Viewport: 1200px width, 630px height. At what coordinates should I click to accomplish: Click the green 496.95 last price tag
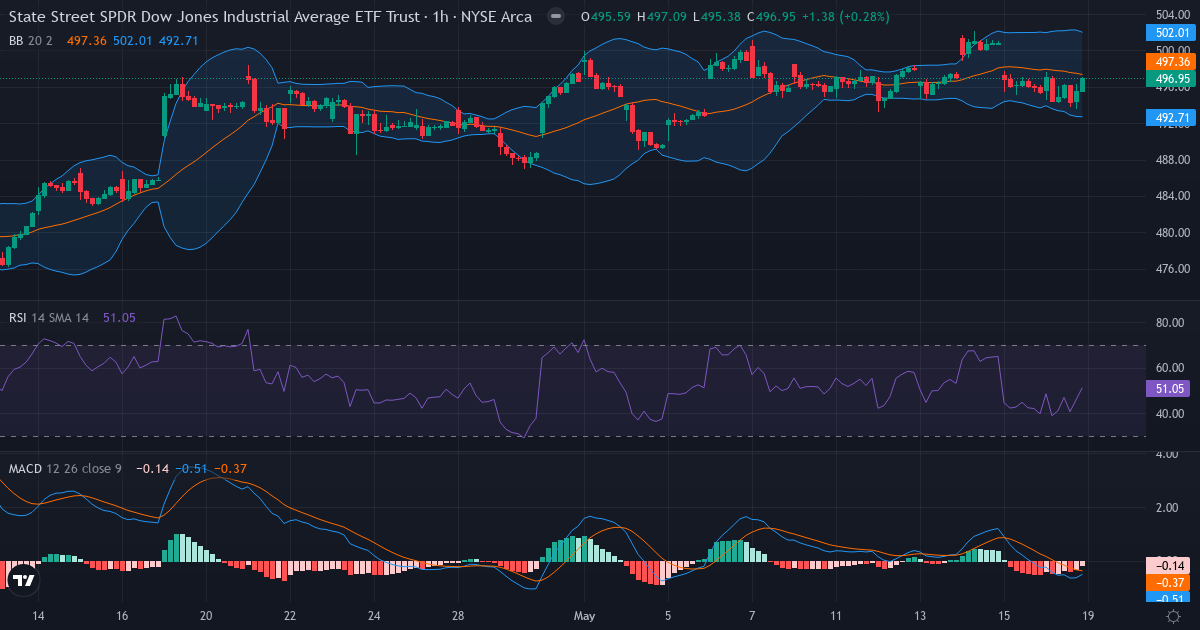point(1171,78)
